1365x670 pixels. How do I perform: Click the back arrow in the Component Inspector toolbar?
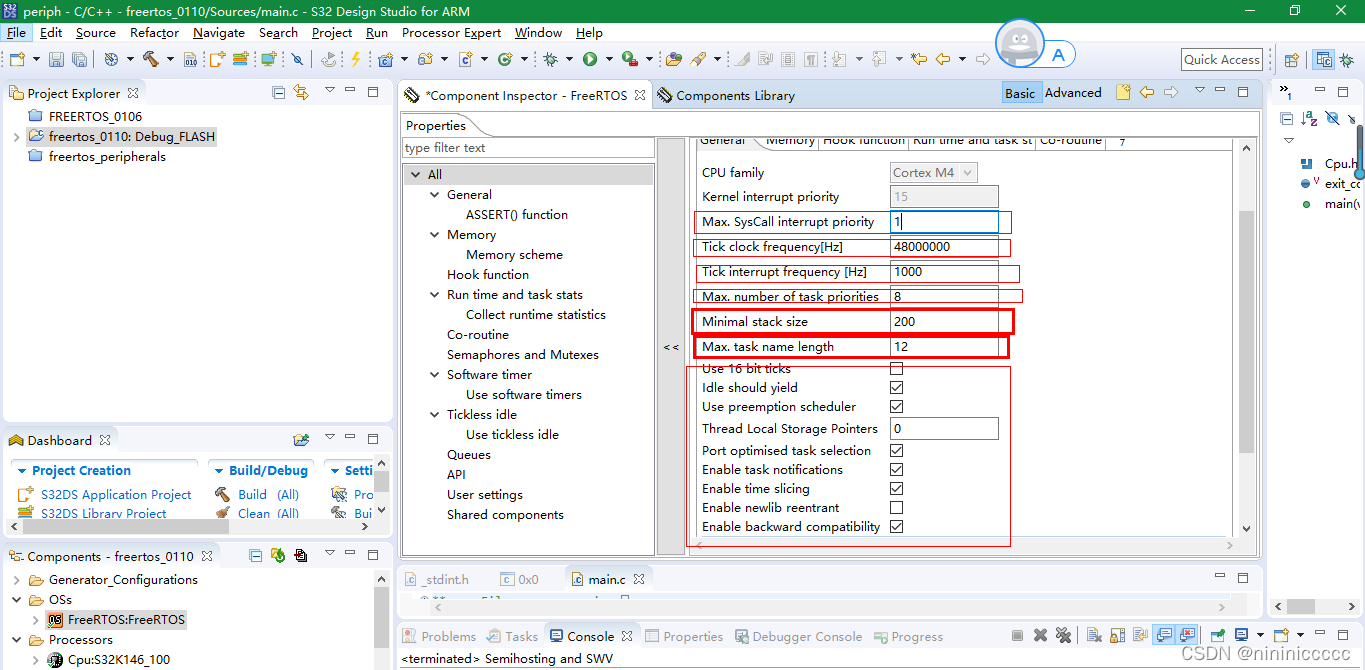[1147, 92]
